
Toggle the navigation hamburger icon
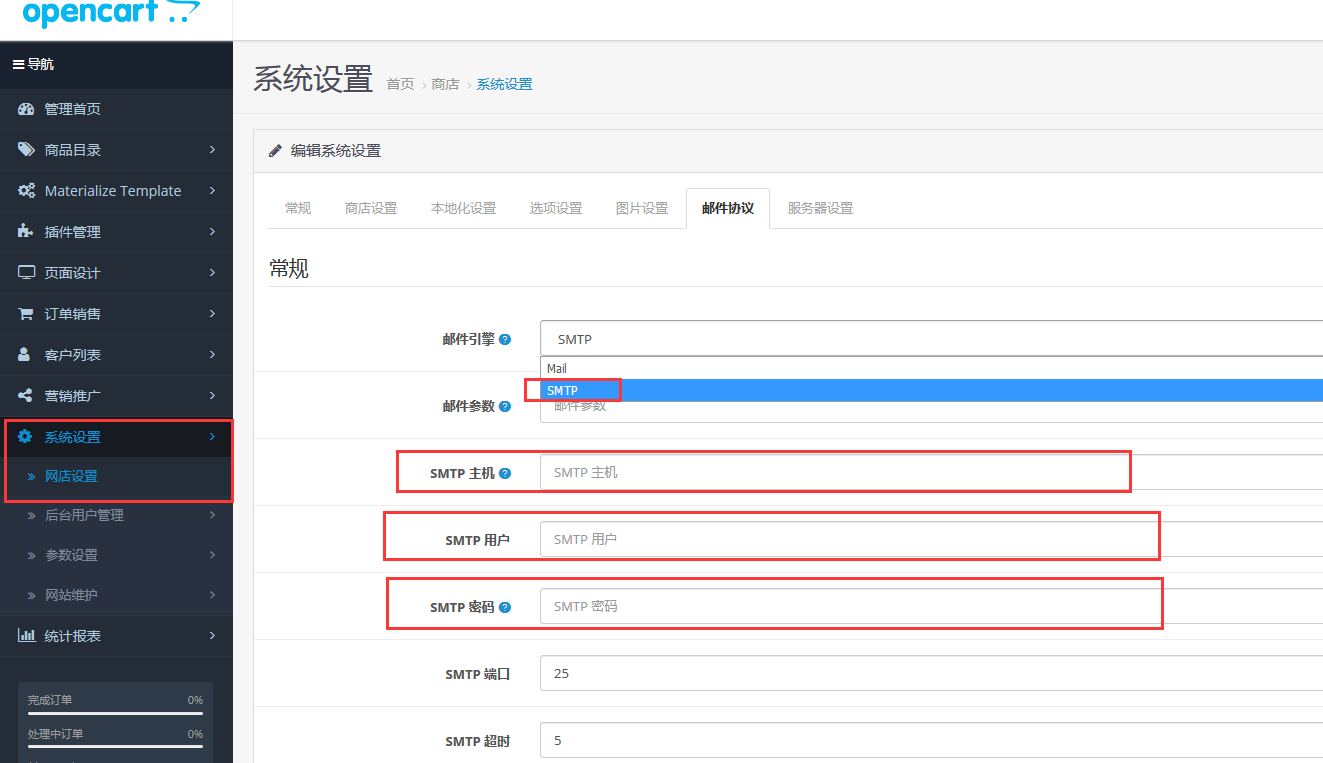click(18, 64)
